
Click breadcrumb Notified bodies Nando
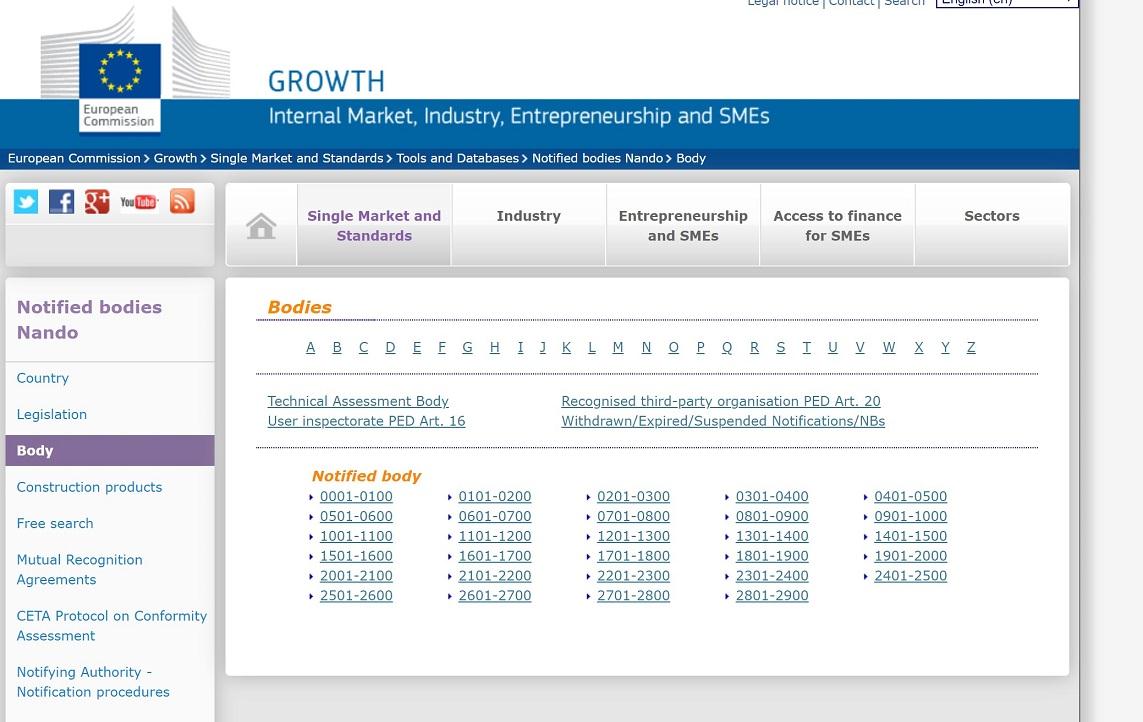click(597, 158)
